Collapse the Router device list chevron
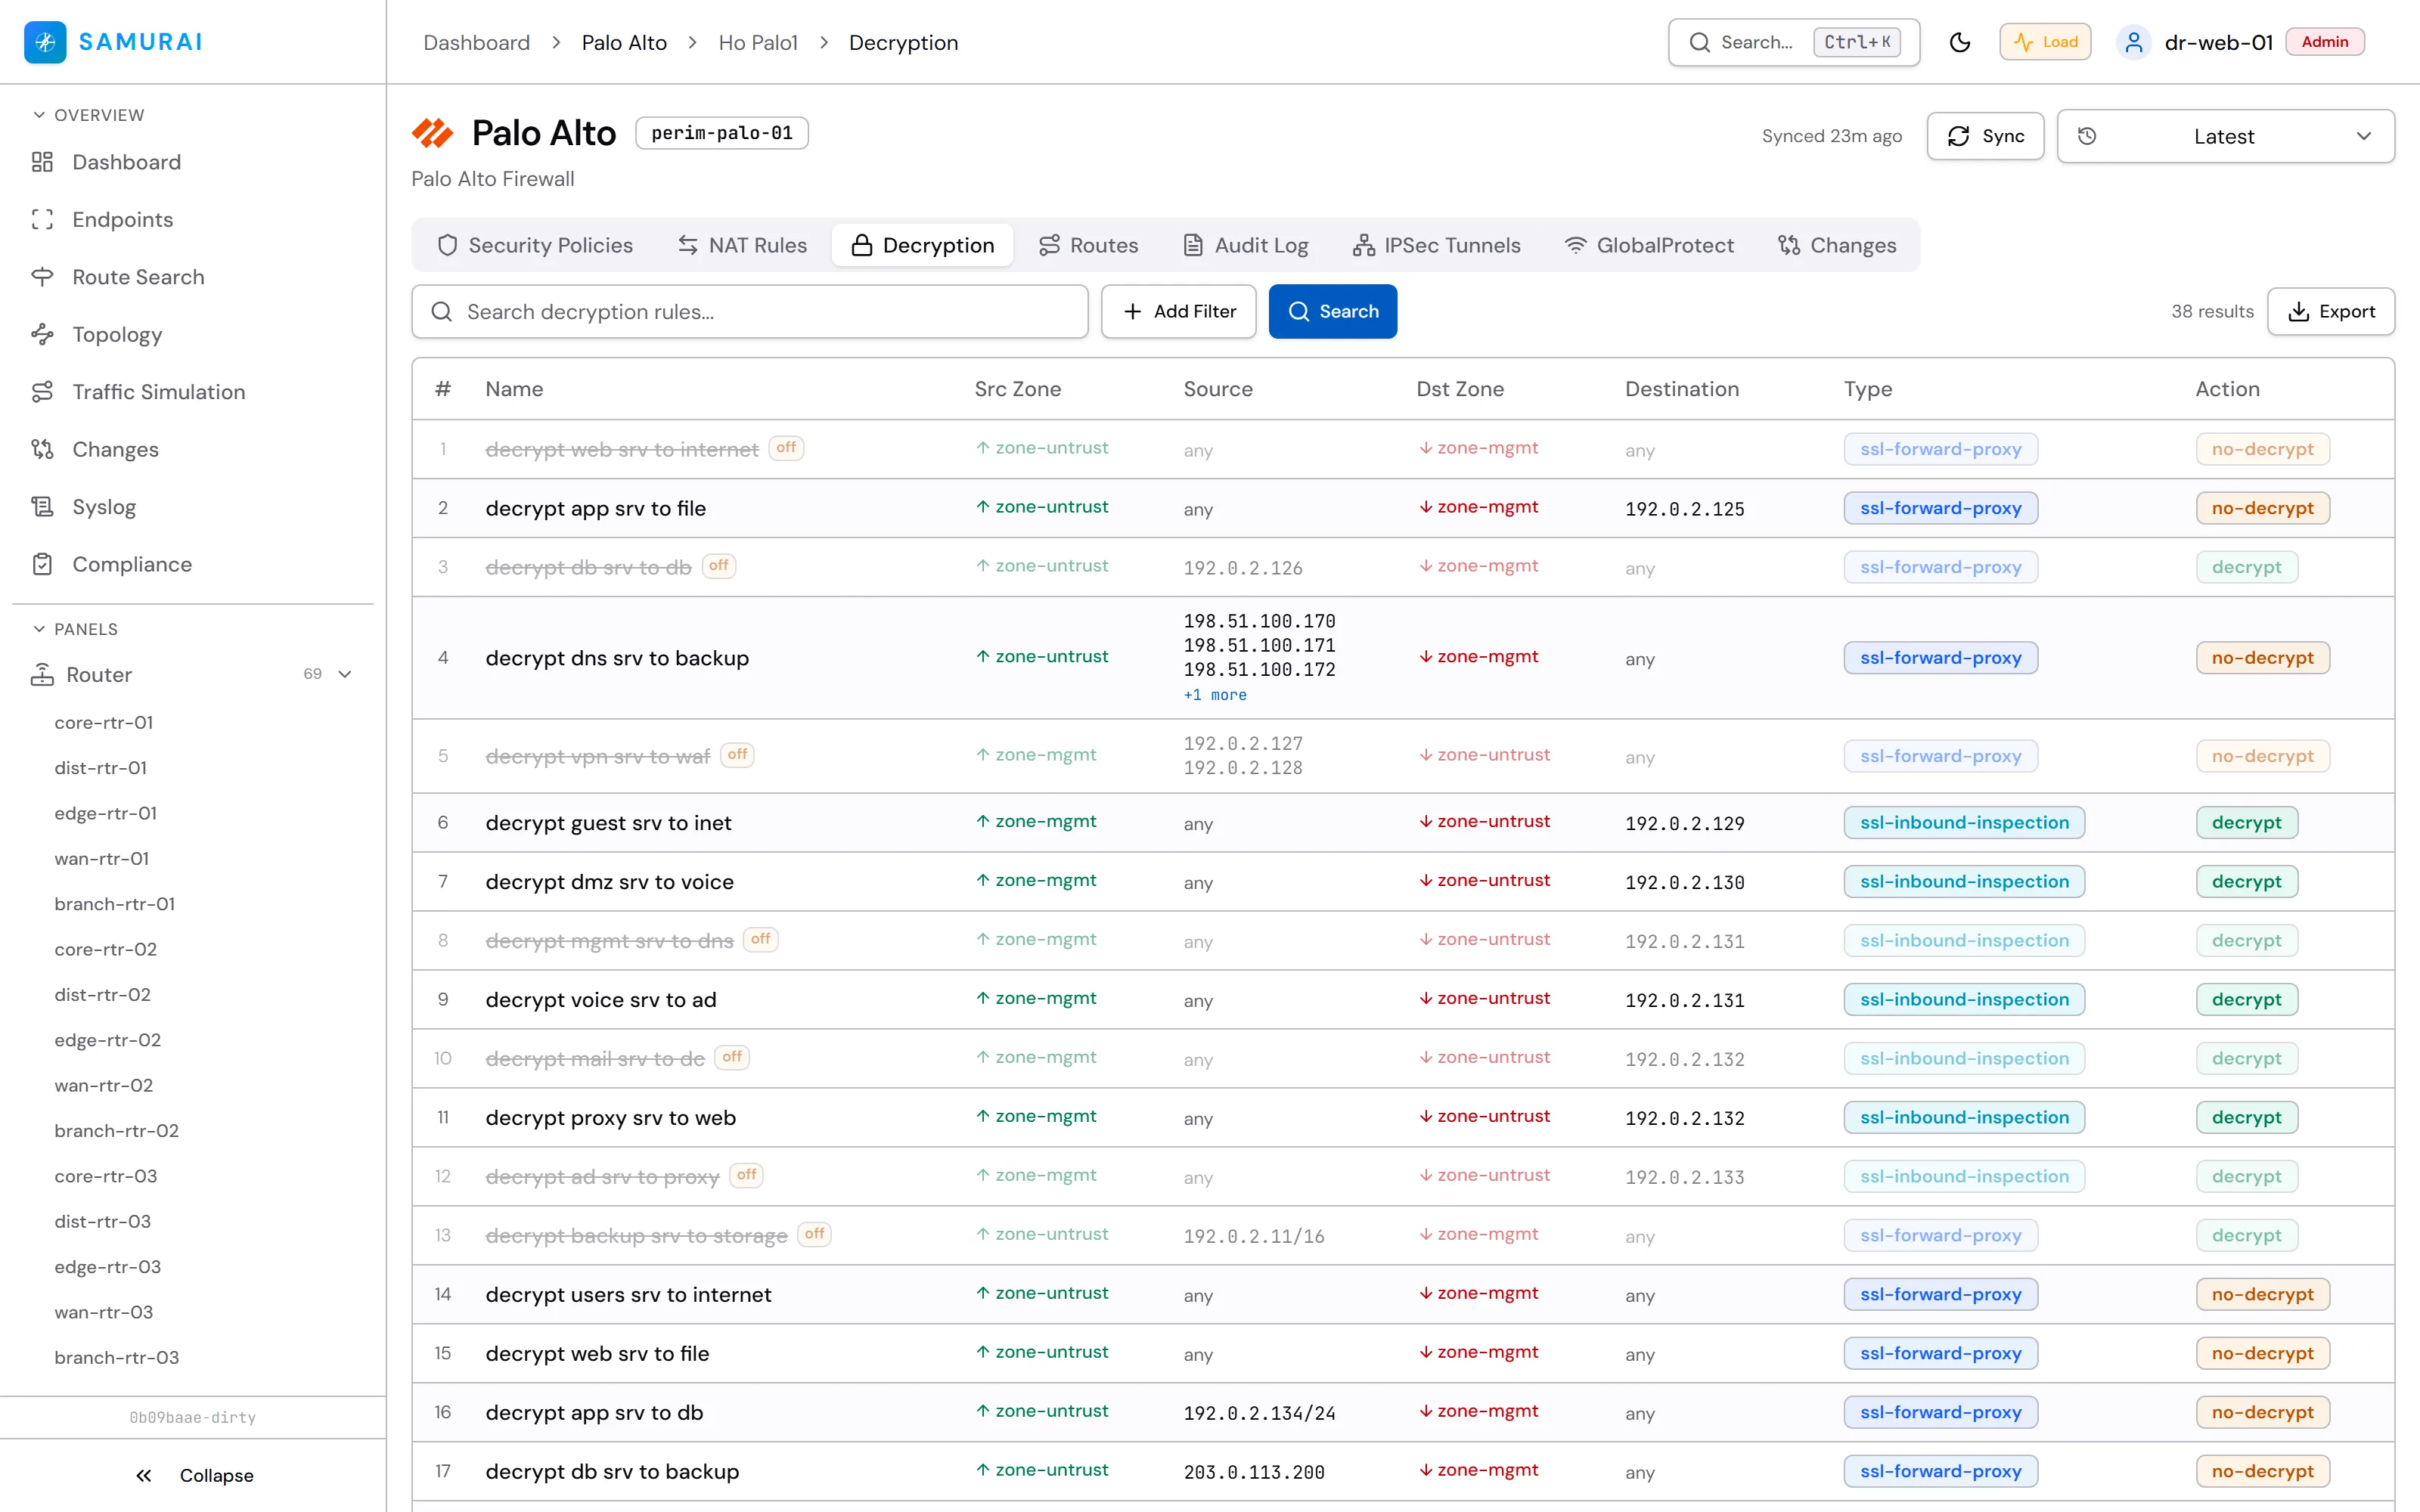2420x1512 pixels. pyautogui.click(x=345, y=674)
